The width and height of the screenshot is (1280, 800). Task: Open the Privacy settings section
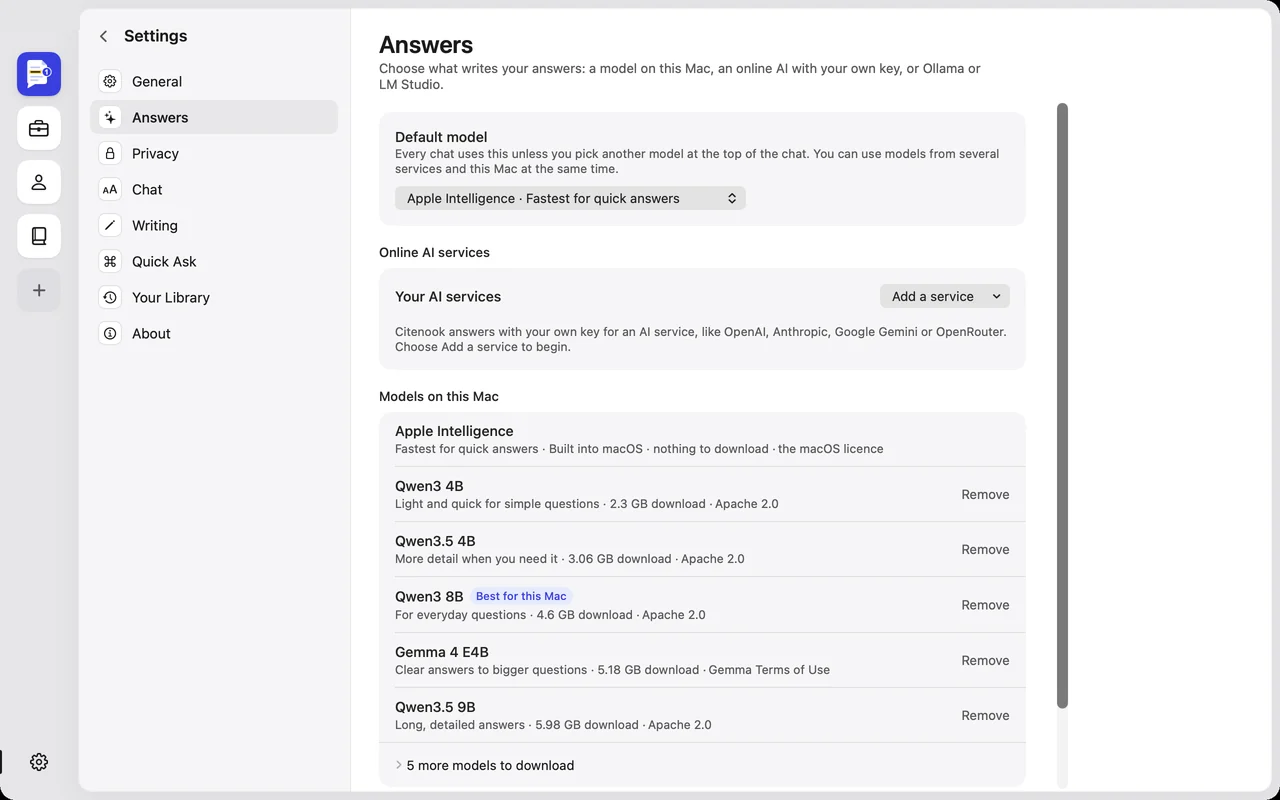tap(214, 153)
